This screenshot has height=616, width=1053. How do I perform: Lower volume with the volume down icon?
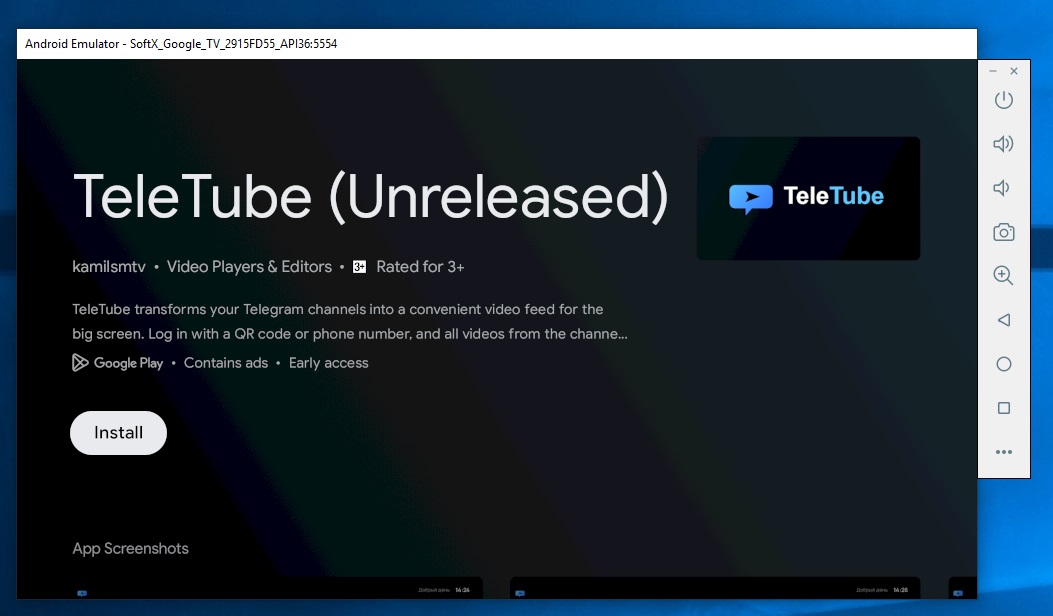pyautogui.click(x=1001, y=188)
